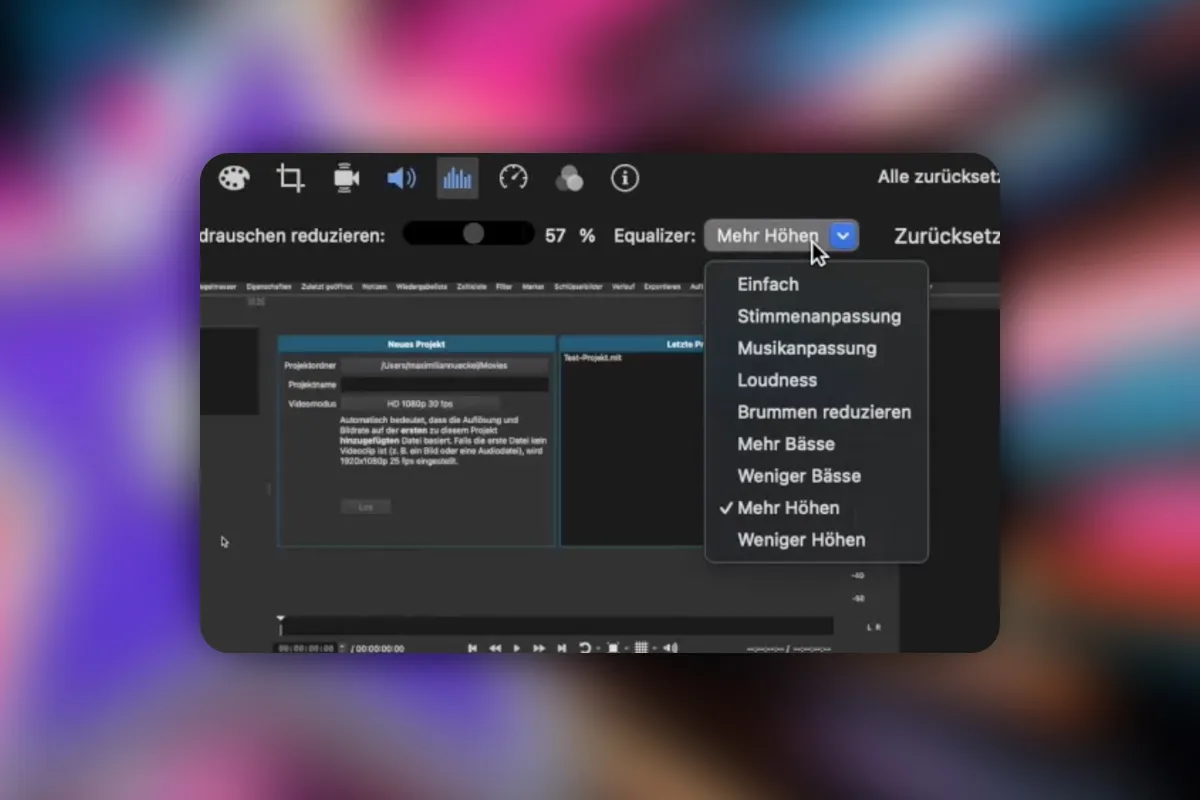Open the volume speaker settings
Image resolution: width=1200 pixels, height=800 pixels.
coord(401,179)
